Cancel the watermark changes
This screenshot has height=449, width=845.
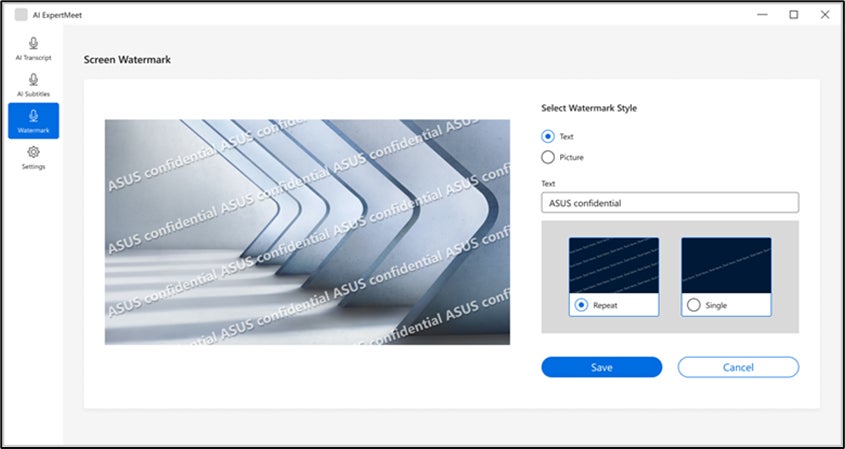[x=738, y=367]
